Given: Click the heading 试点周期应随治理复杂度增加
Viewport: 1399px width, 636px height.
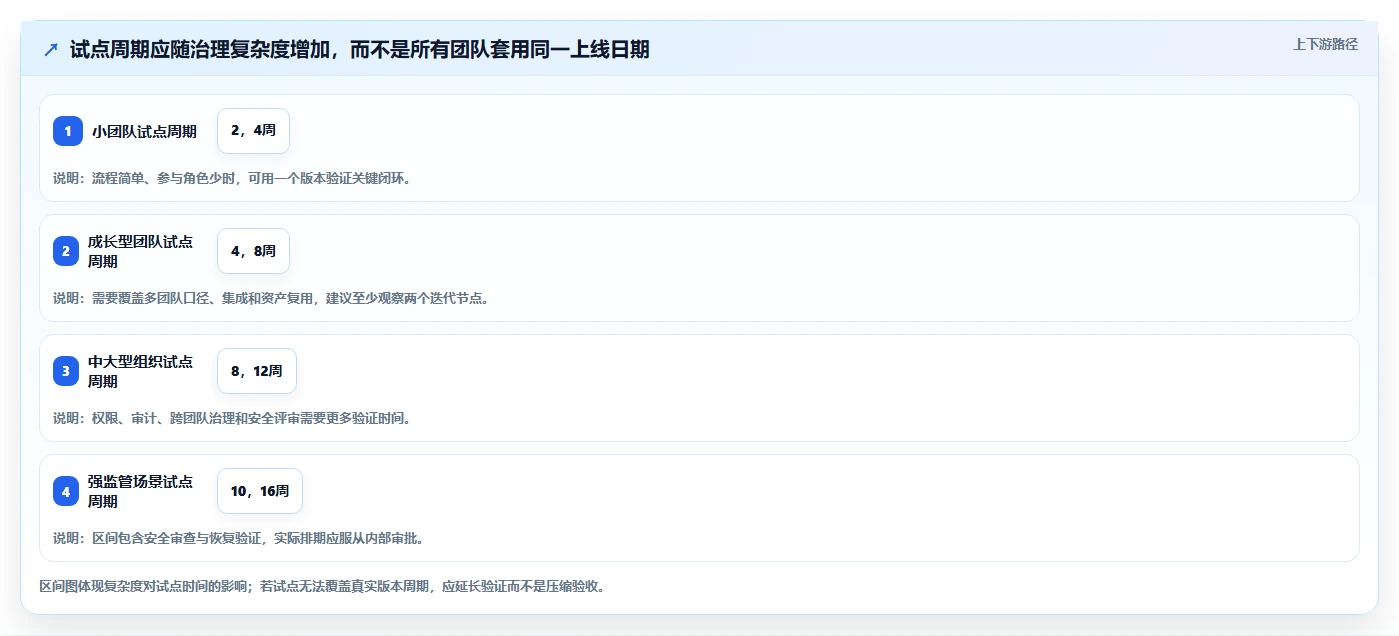Looking at the screenshot, I should point(360,49).
